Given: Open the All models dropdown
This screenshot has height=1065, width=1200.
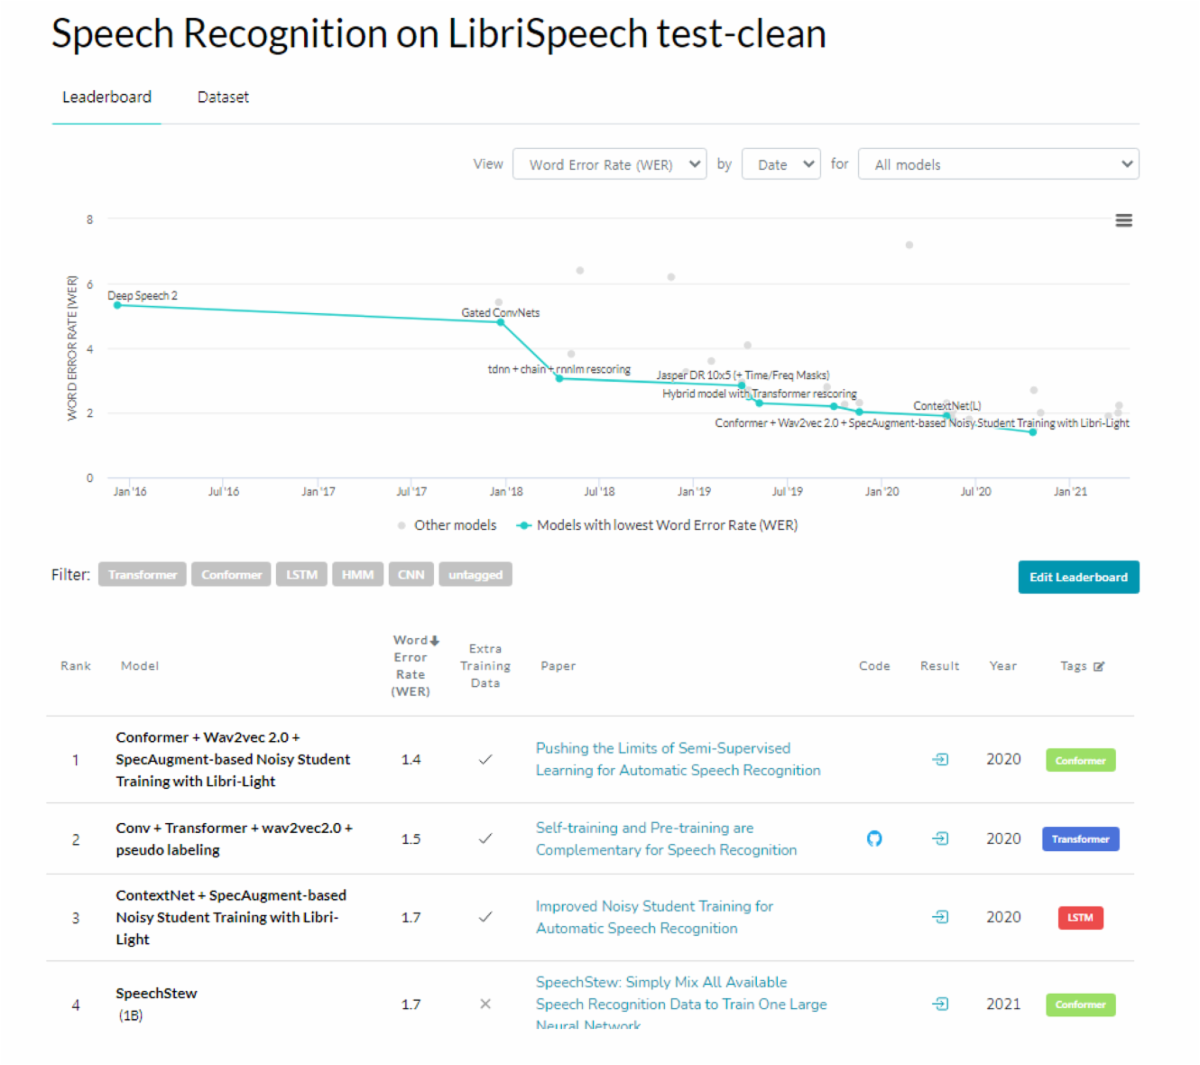Looking at the screenshot, I should click(997, 163).
